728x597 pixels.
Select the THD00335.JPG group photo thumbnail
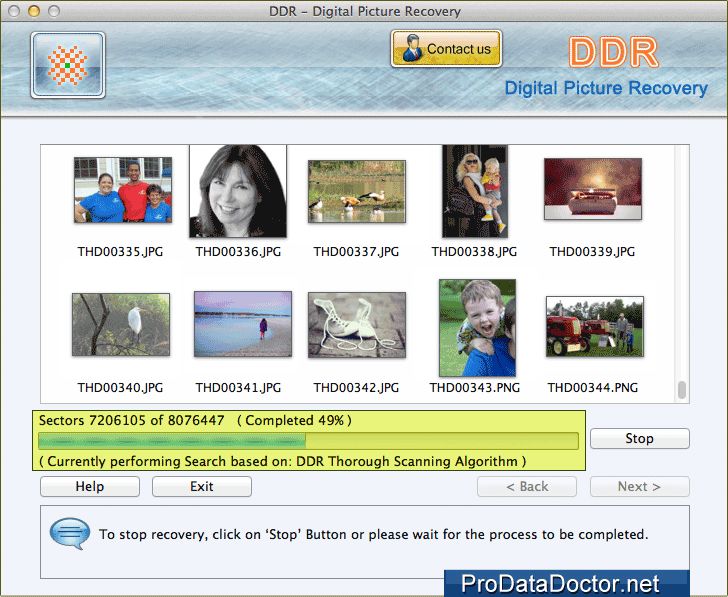click(x=123, y=190)
